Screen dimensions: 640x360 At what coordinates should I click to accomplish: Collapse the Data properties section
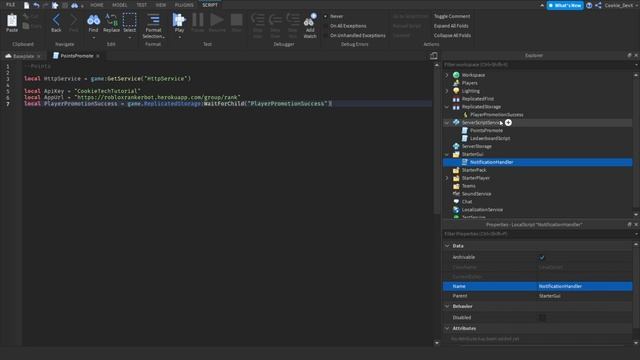(447, 246)
